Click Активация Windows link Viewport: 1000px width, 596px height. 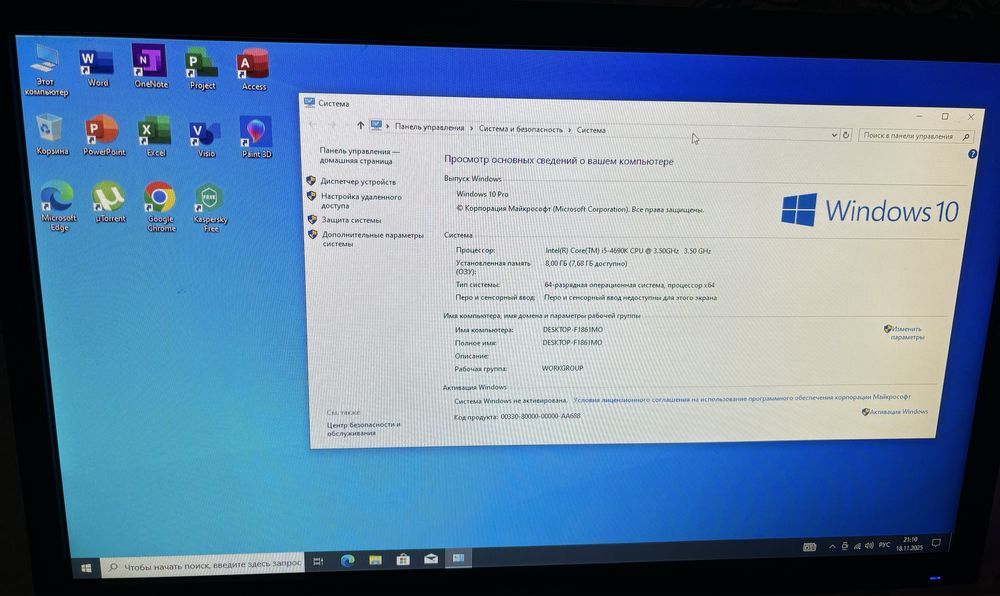[899, 412]
